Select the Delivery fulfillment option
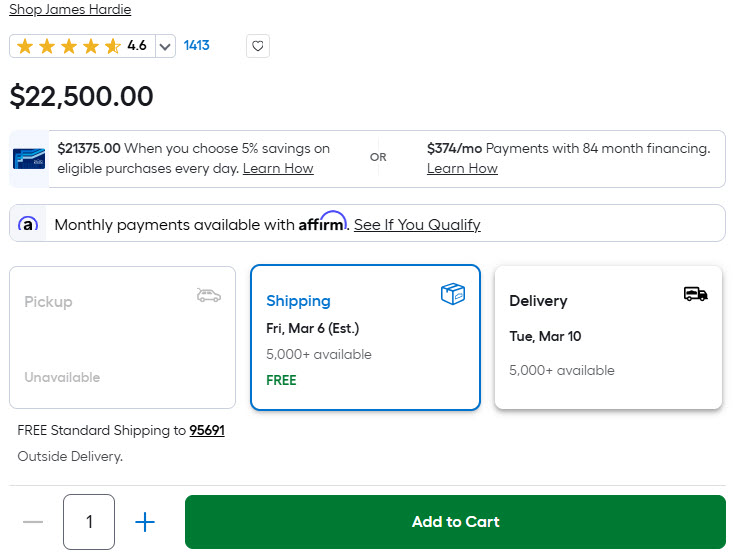 pyautogui.click(x=608, y=337)
